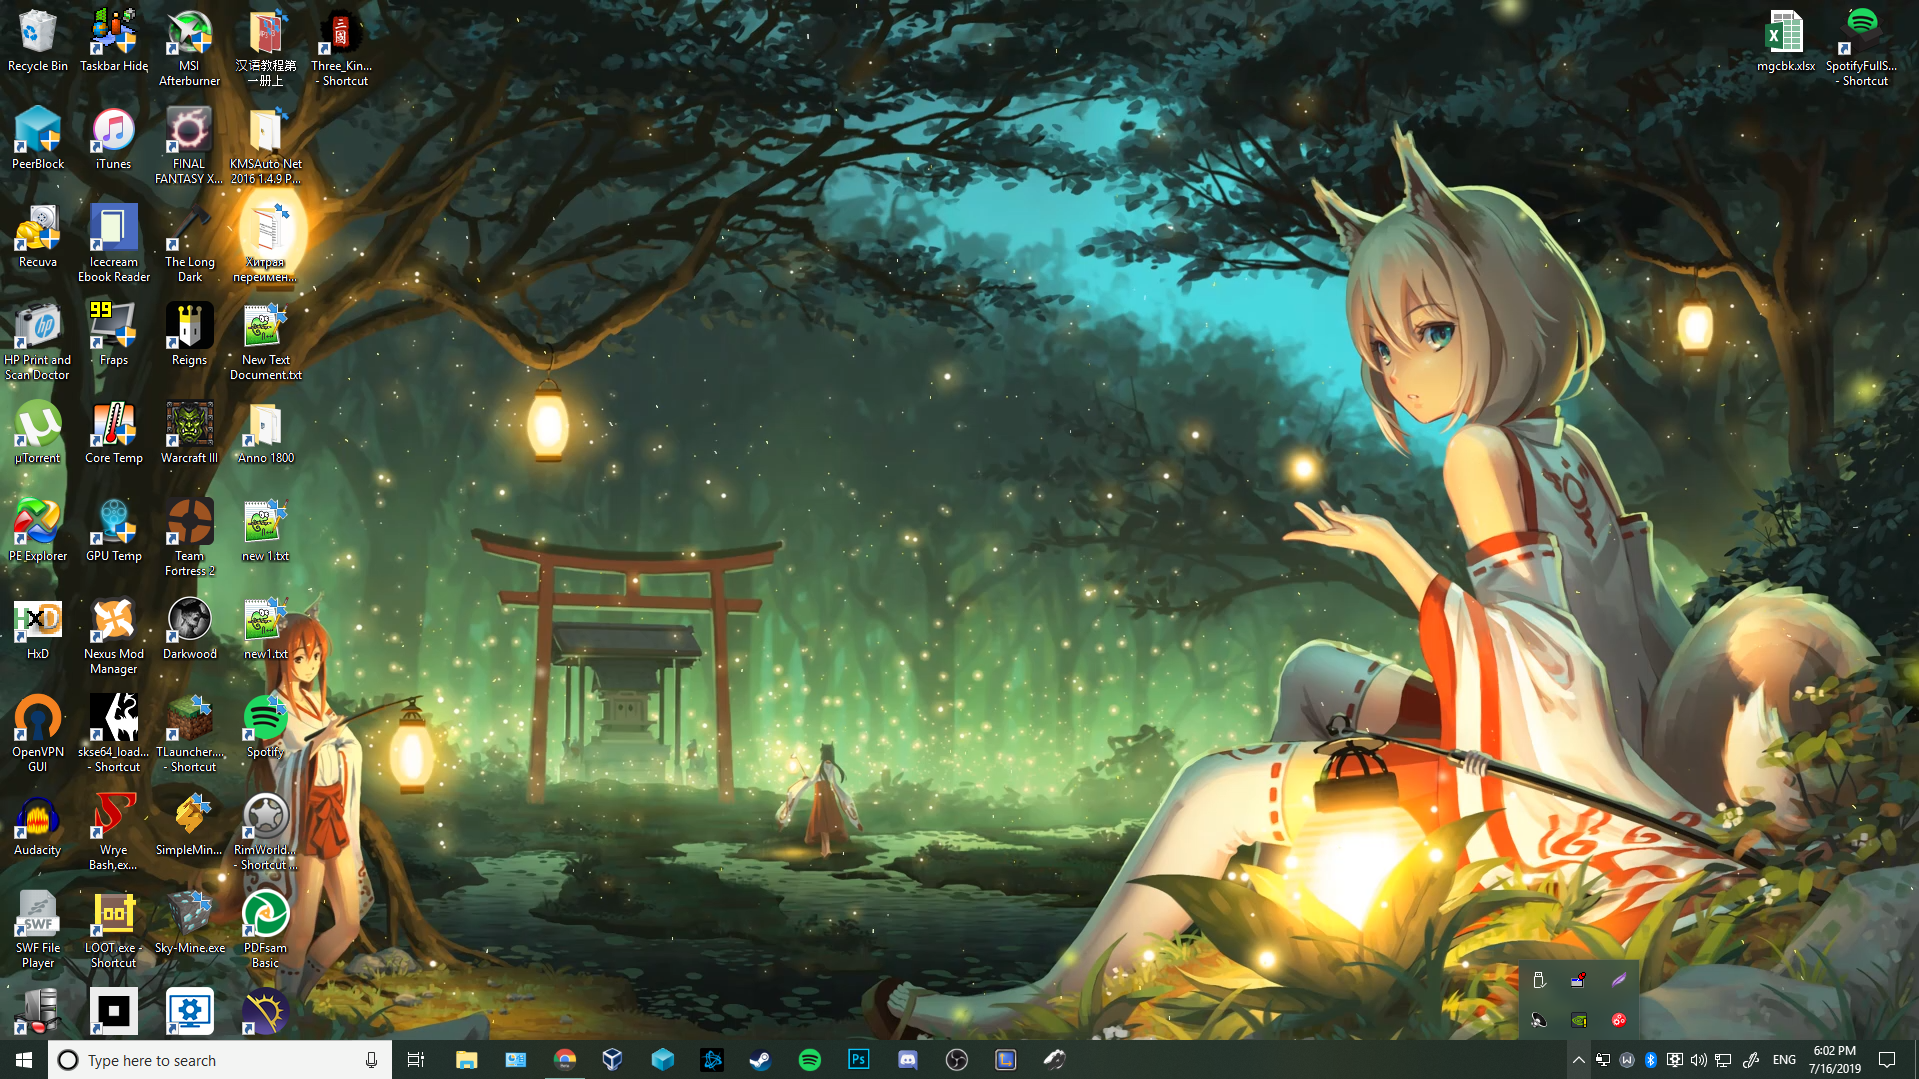Screen dimensions: 1919x1079
Task: Click the Sky-Mine.exe icon
Action: point(189,923)
